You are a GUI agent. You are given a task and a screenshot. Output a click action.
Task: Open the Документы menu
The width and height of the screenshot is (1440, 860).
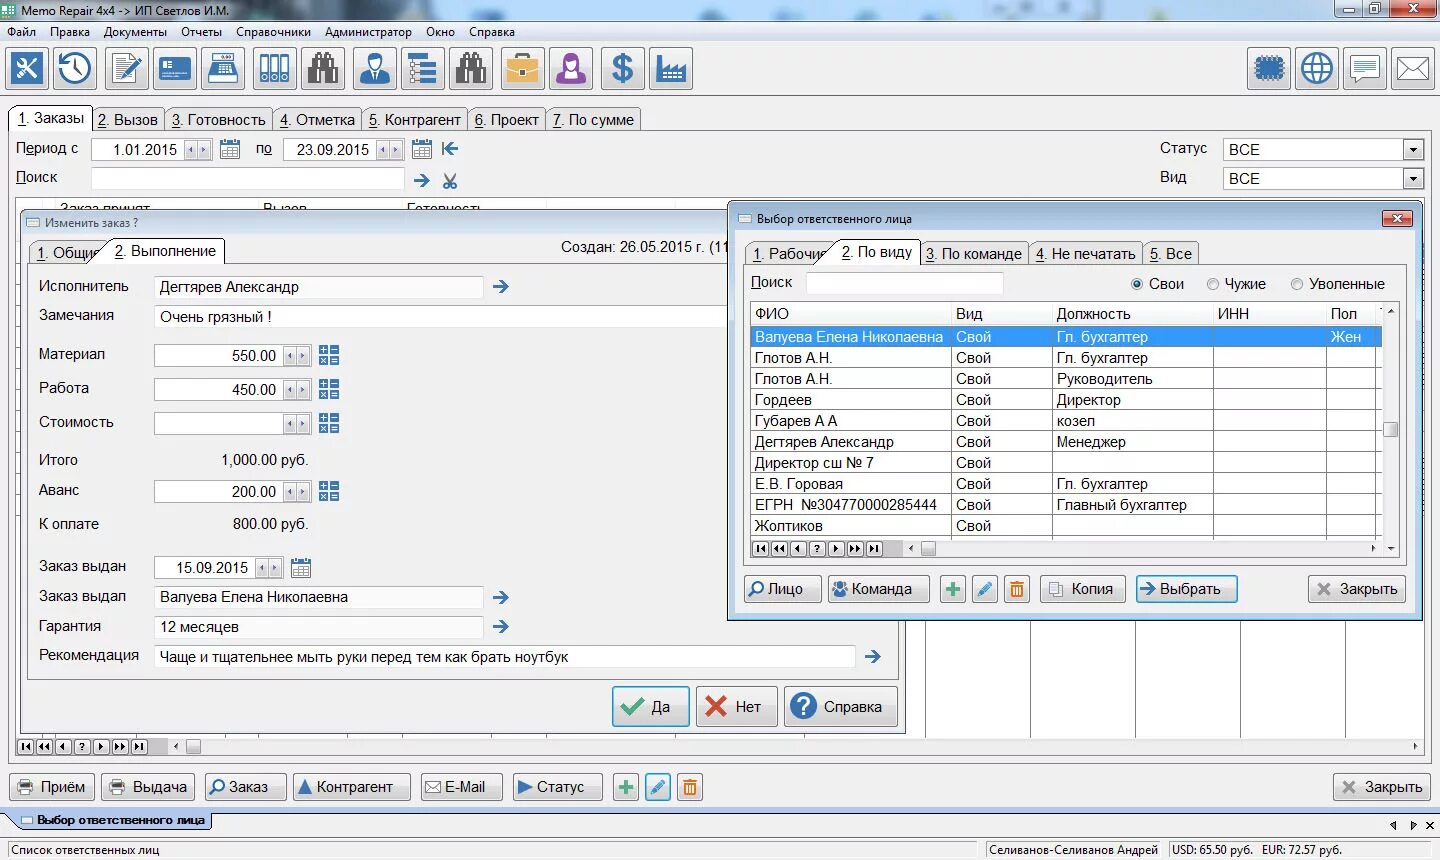(135, 32)
